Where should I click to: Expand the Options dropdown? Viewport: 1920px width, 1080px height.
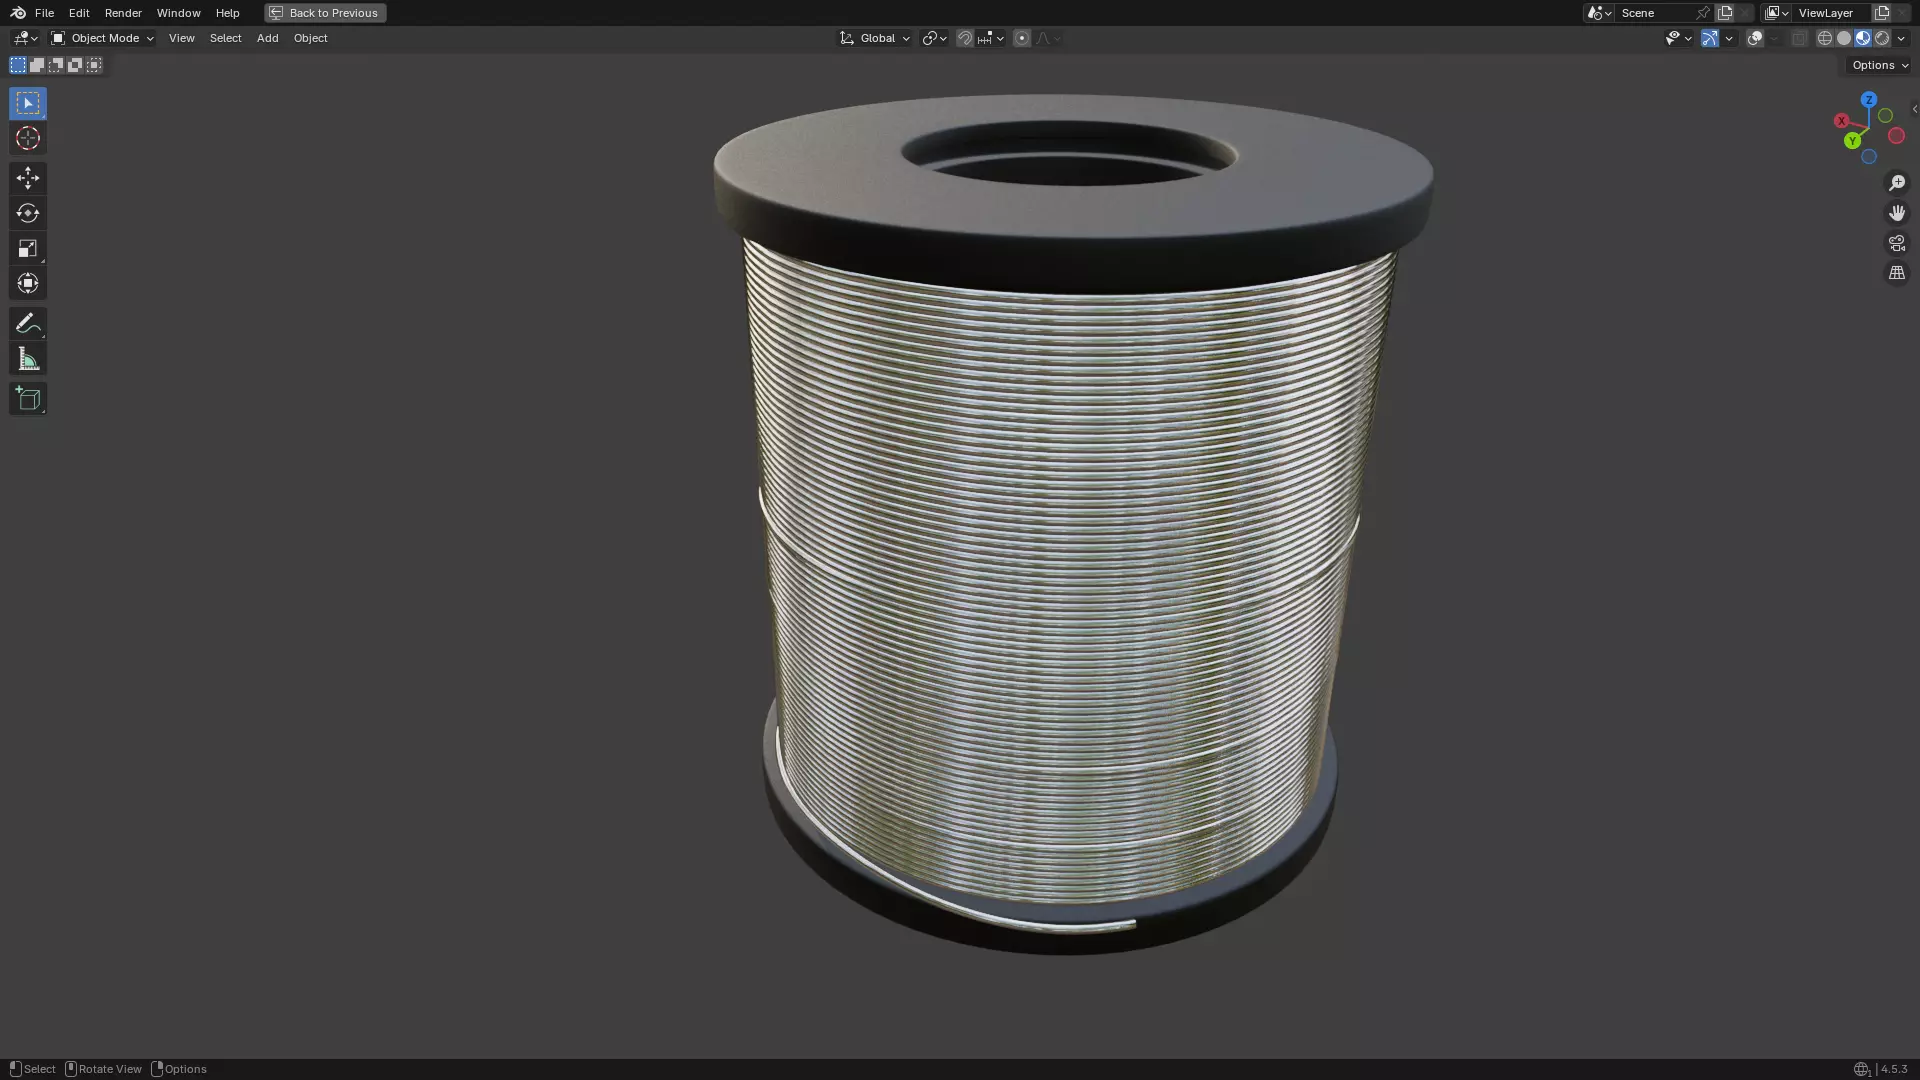point(1880,65)
